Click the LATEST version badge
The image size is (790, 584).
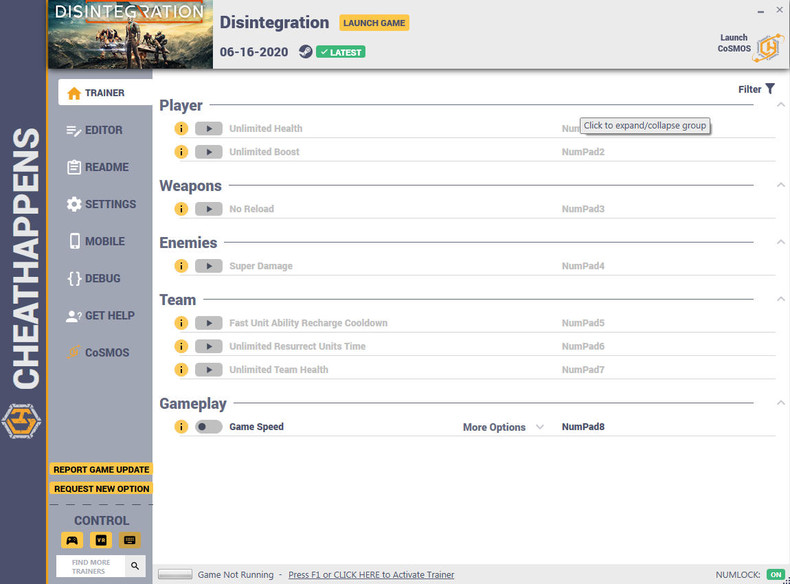click(x=341, y=52)
